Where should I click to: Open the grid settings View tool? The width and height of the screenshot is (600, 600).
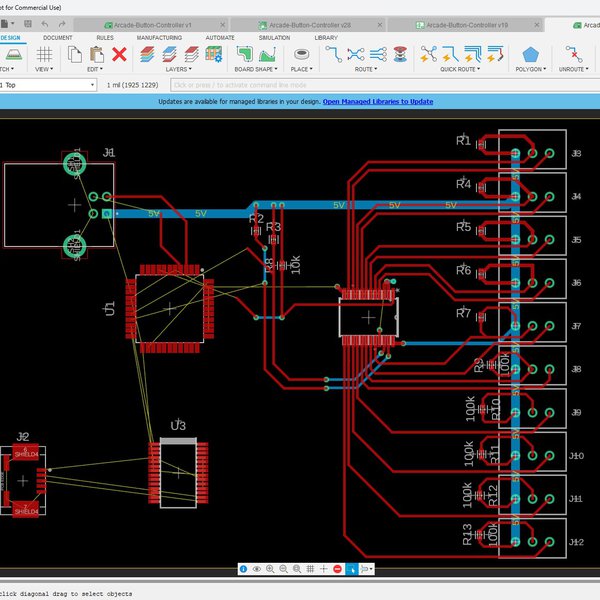[x=44, y=54]
